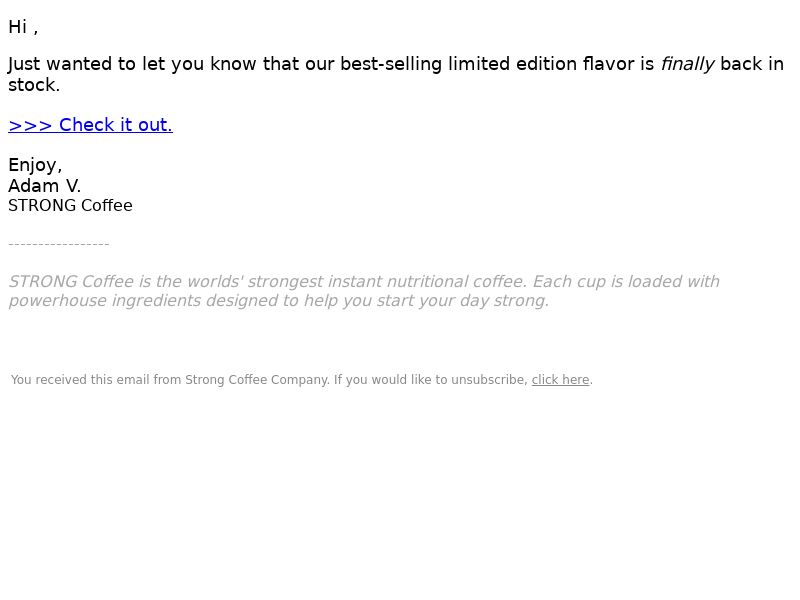Viewport: 800px width, 600px height.
Task: Click the ">>>" arrows before Check it out
Action: coord(30,126)
